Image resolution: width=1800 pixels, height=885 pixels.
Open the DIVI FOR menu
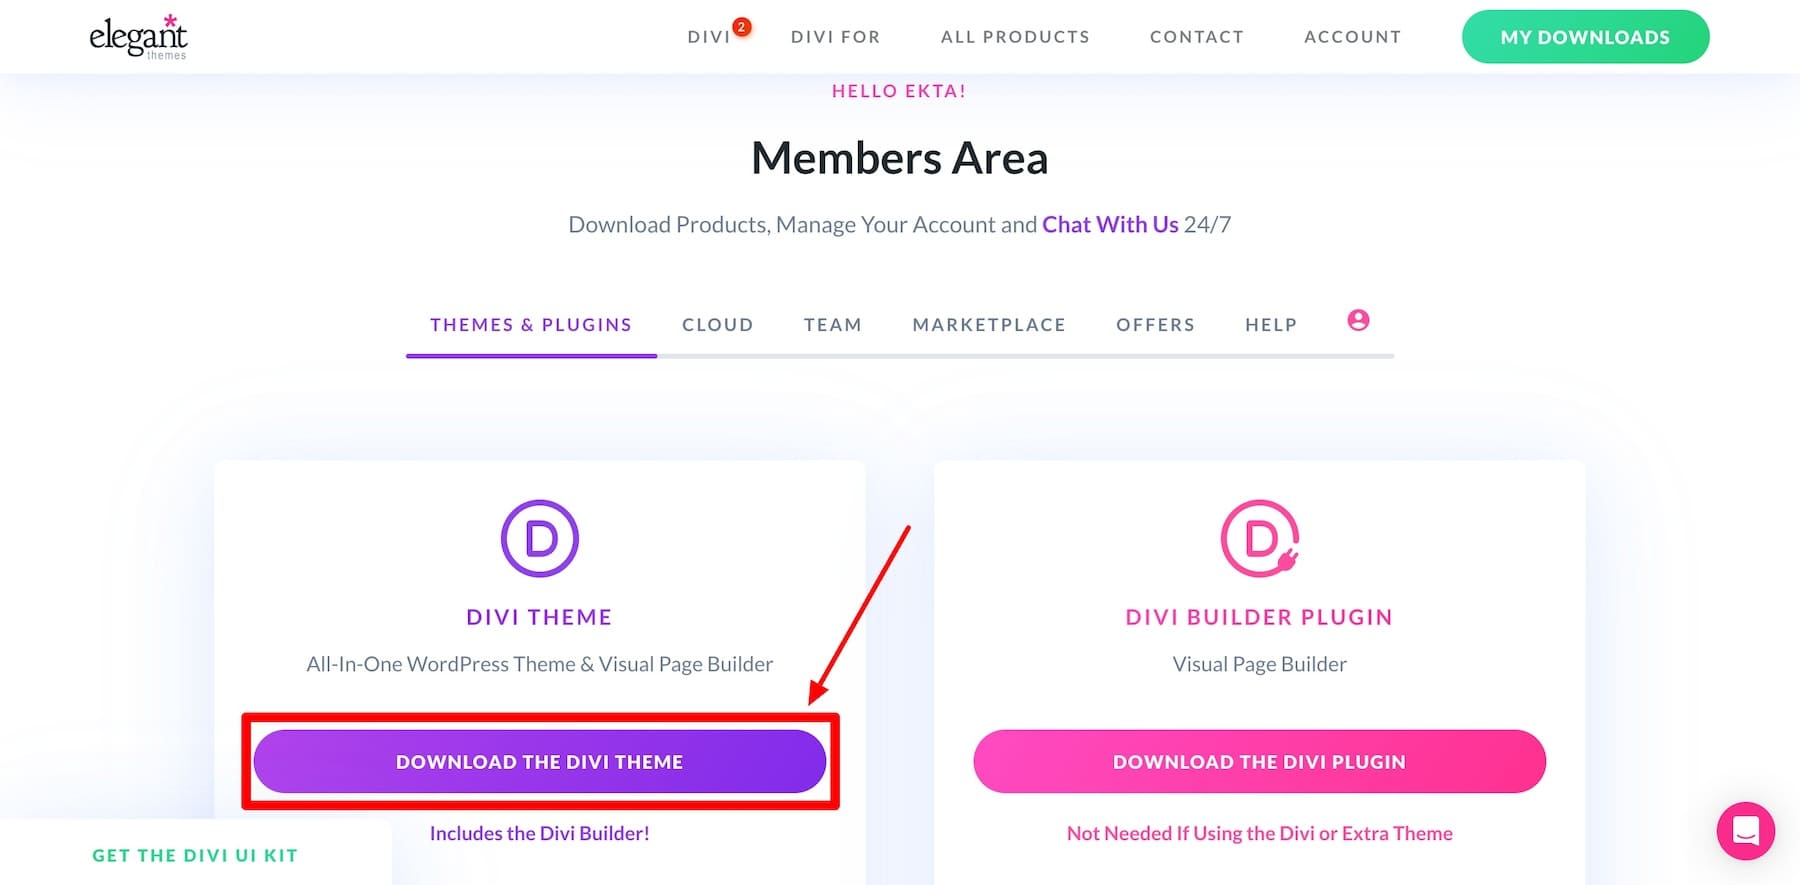point(835,36)
